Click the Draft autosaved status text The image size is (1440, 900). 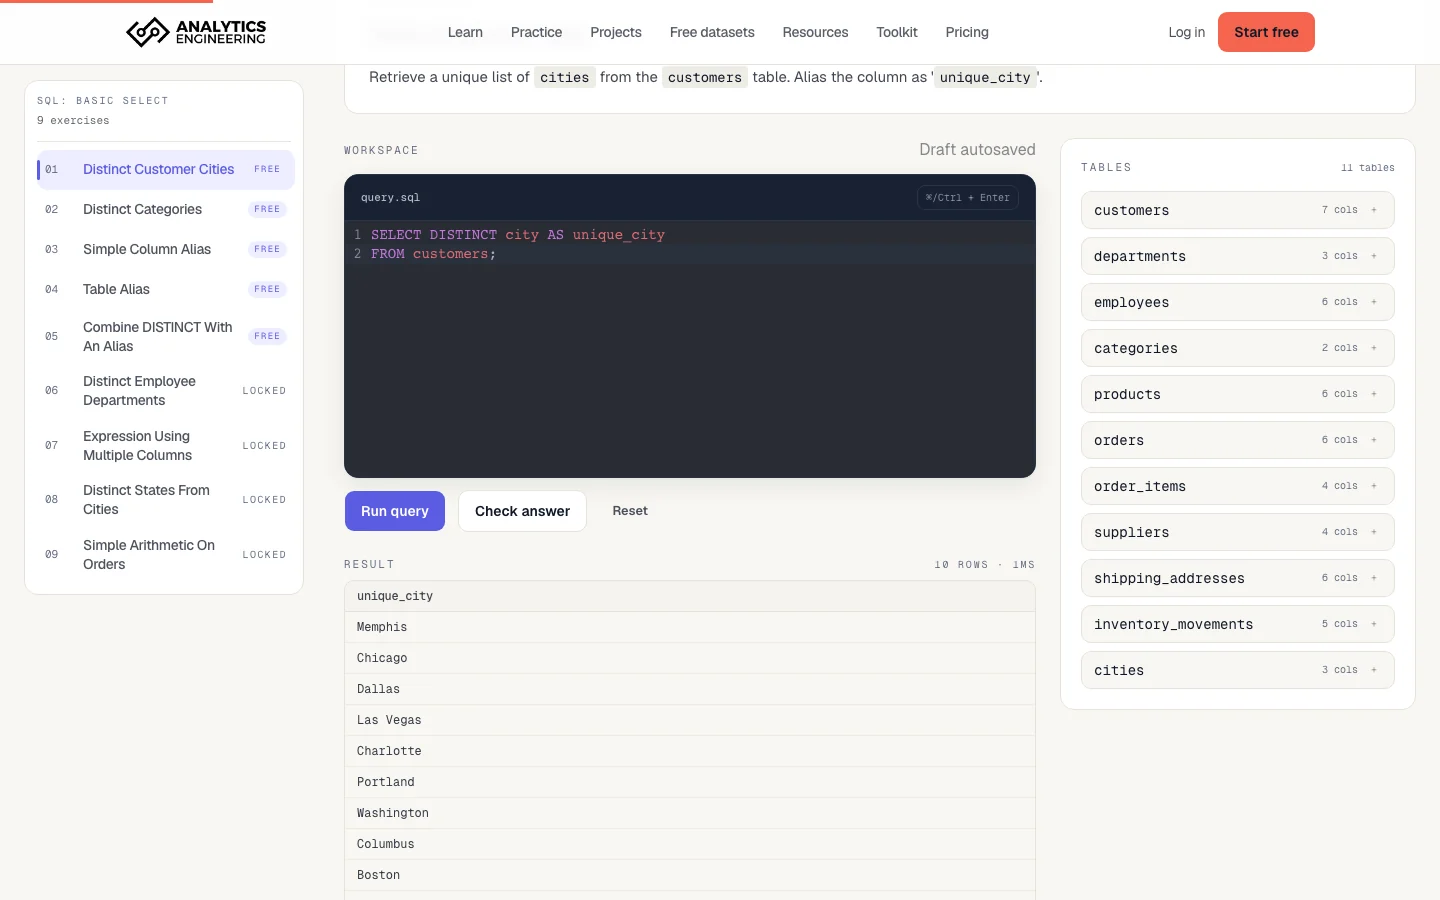pyautogui.click(x=977, y=150)
